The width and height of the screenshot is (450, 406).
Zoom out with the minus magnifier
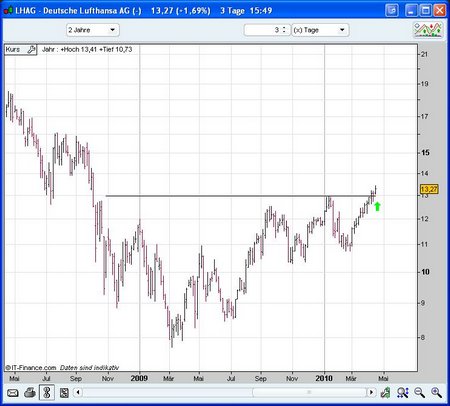coord(419,393)
